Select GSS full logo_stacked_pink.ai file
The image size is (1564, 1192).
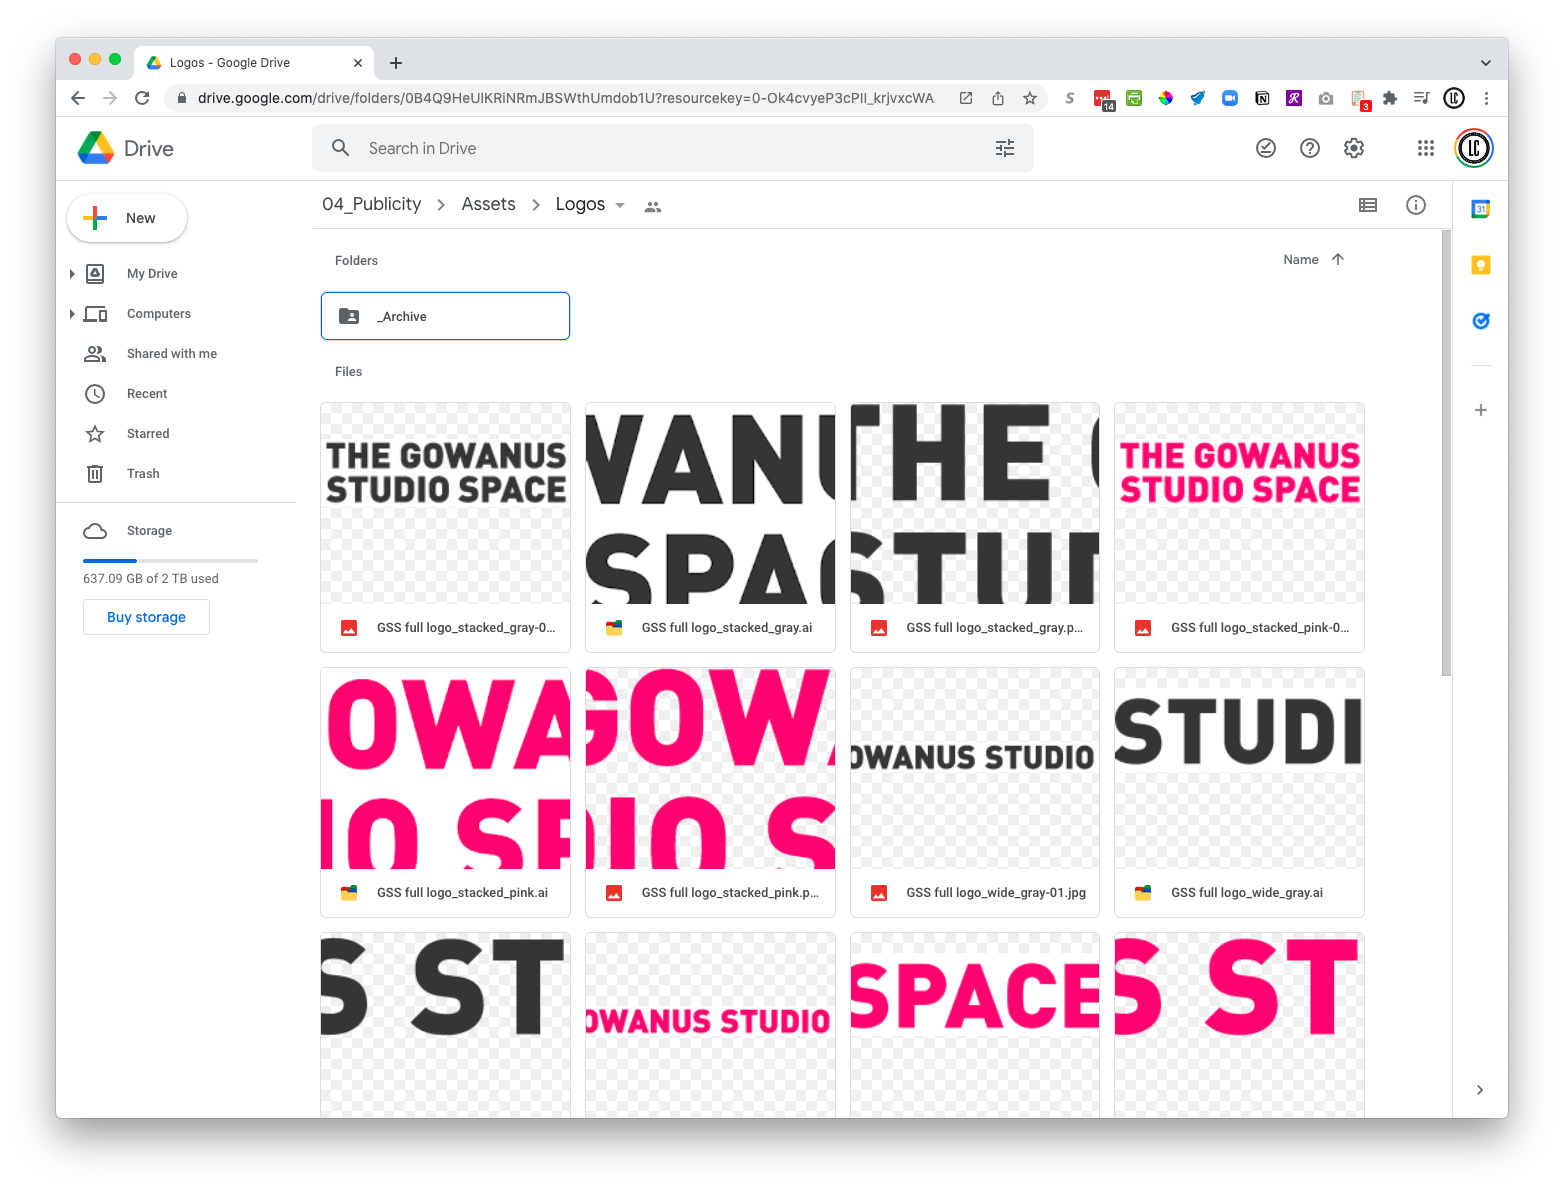click(x=445, y=792)
